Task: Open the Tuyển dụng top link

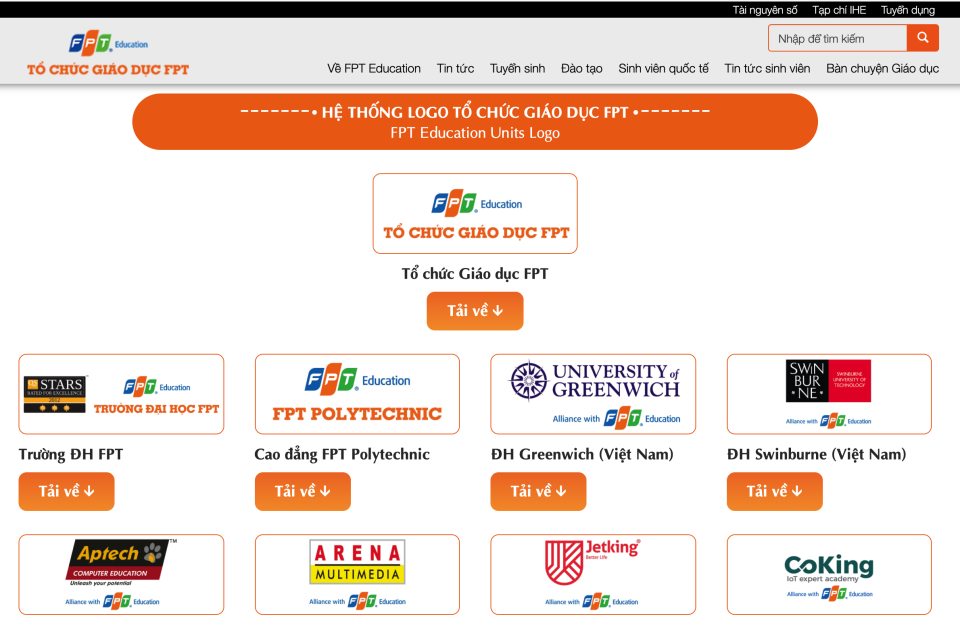Action: pyautogui.click(x=907, y=10)
